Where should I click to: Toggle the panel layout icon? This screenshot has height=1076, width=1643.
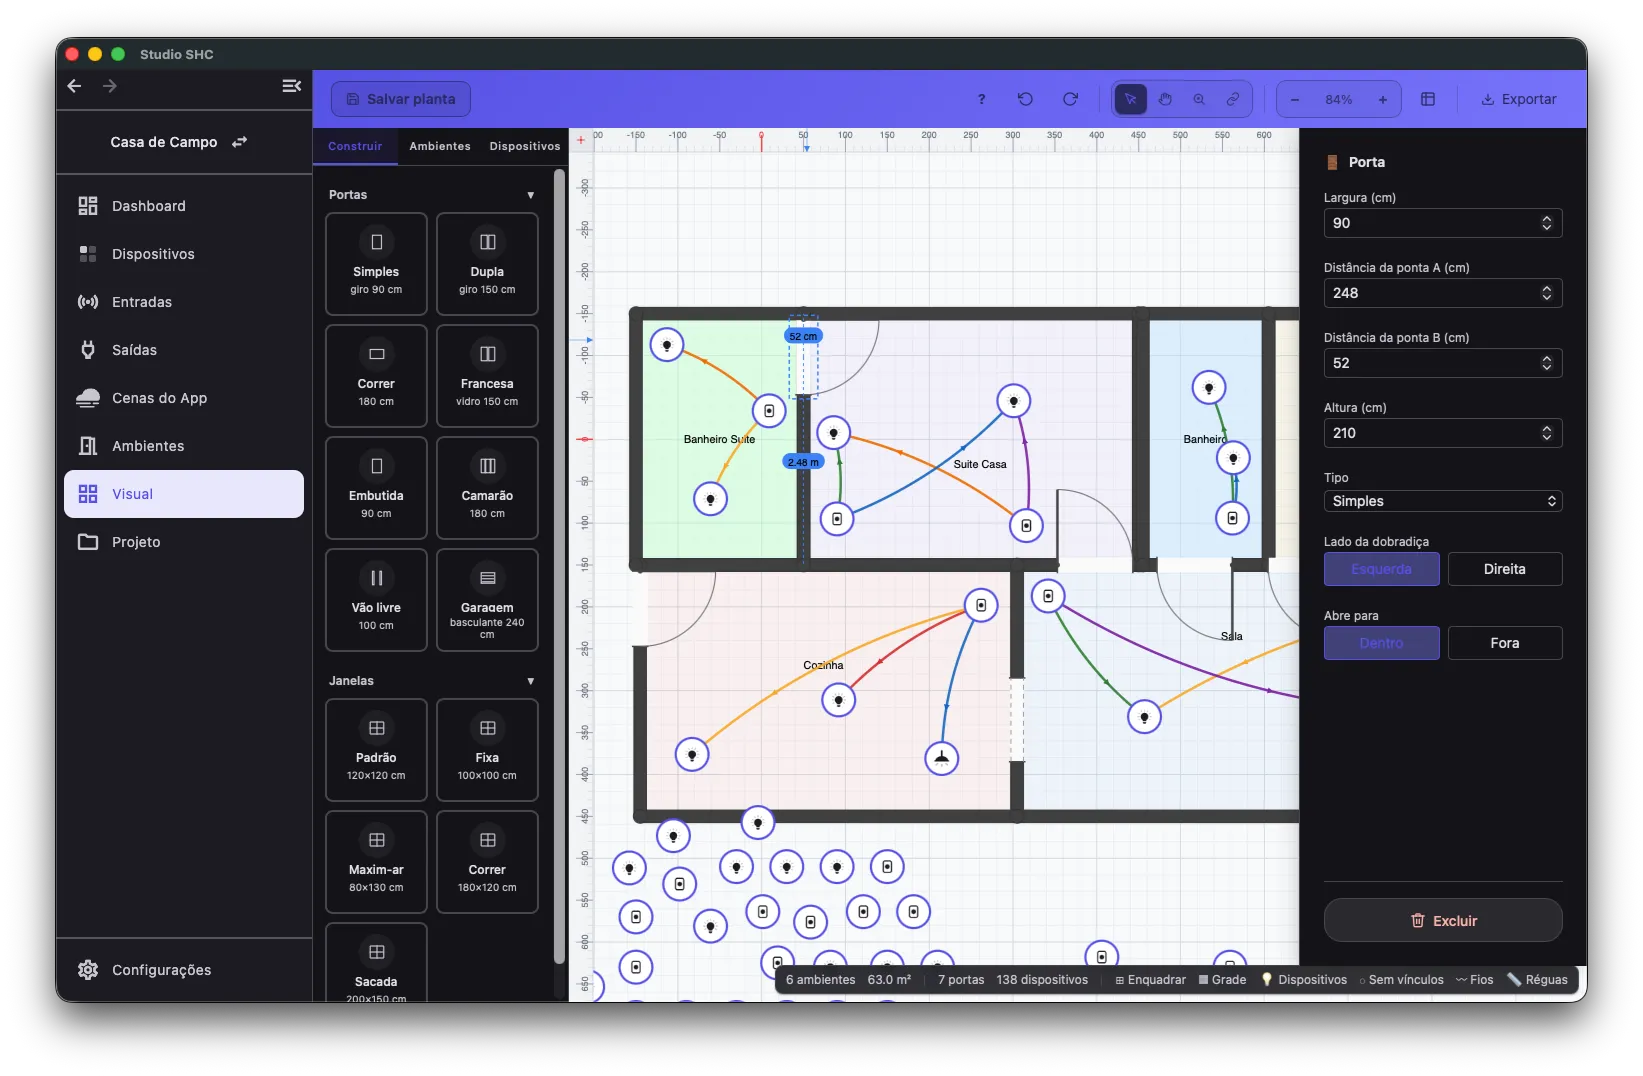pos(1428,99)
